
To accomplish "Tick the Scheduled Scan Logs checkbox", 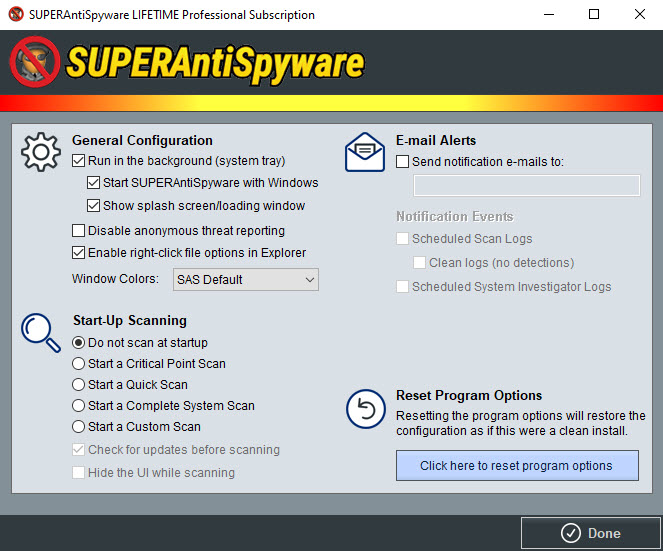I will [403, 238].
